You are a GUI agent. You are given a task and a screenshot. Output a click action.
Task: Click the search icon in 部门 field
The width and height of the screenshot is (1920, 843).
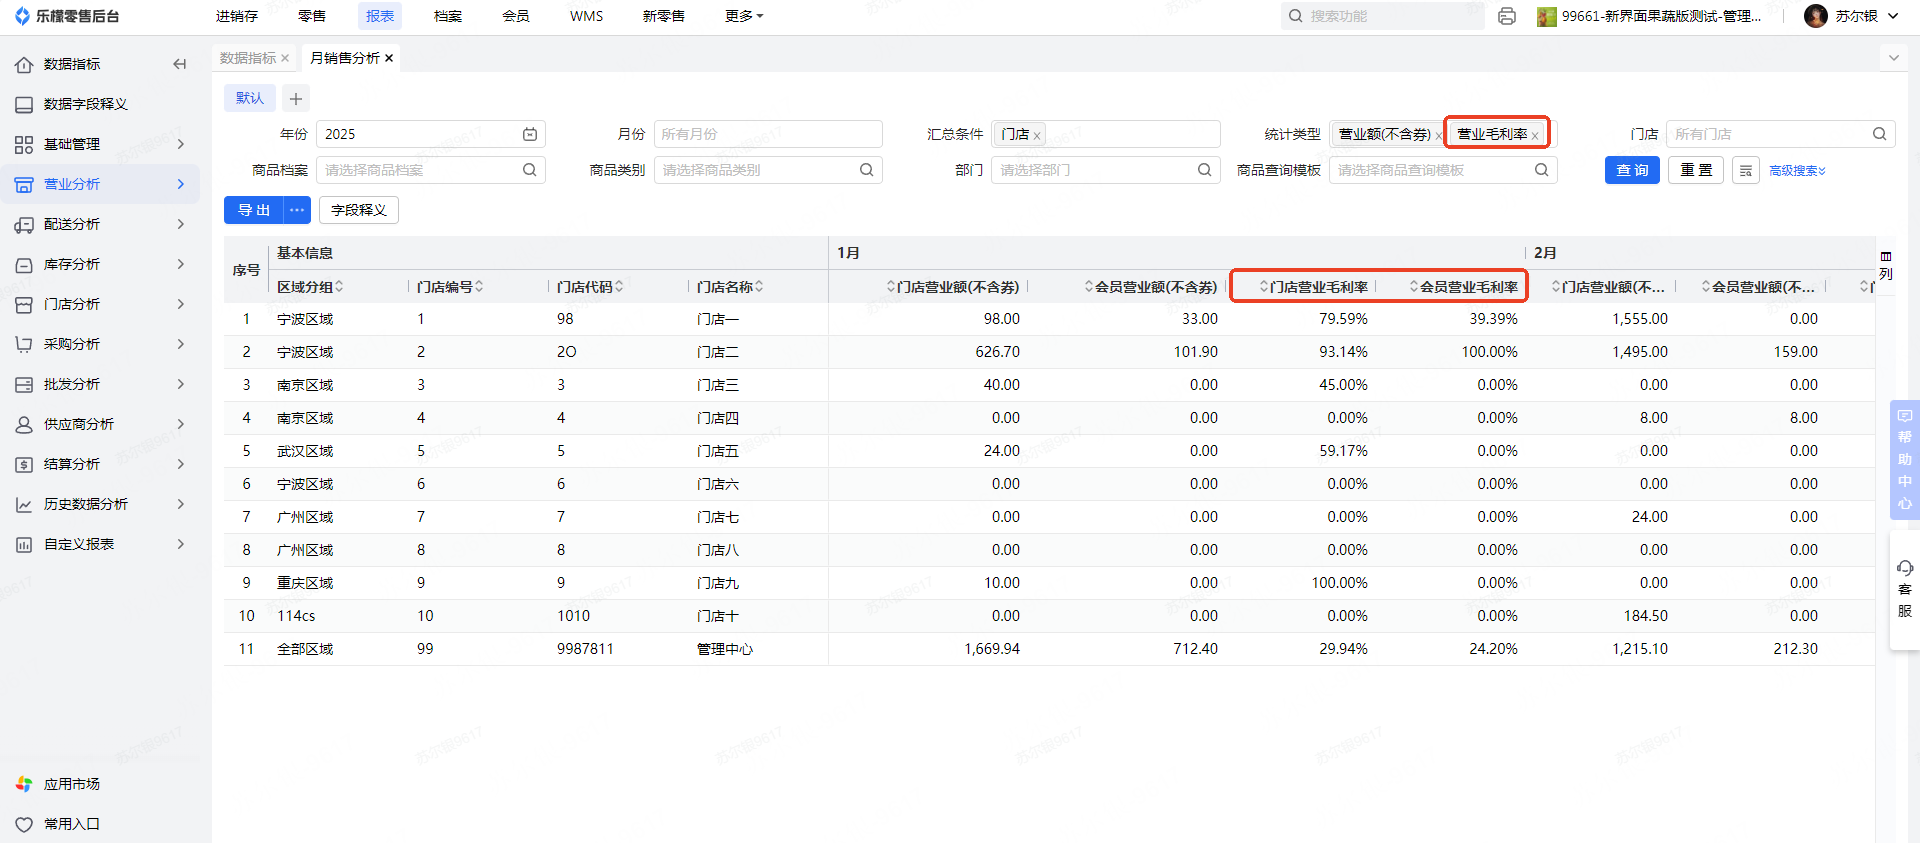point(1205,170)
